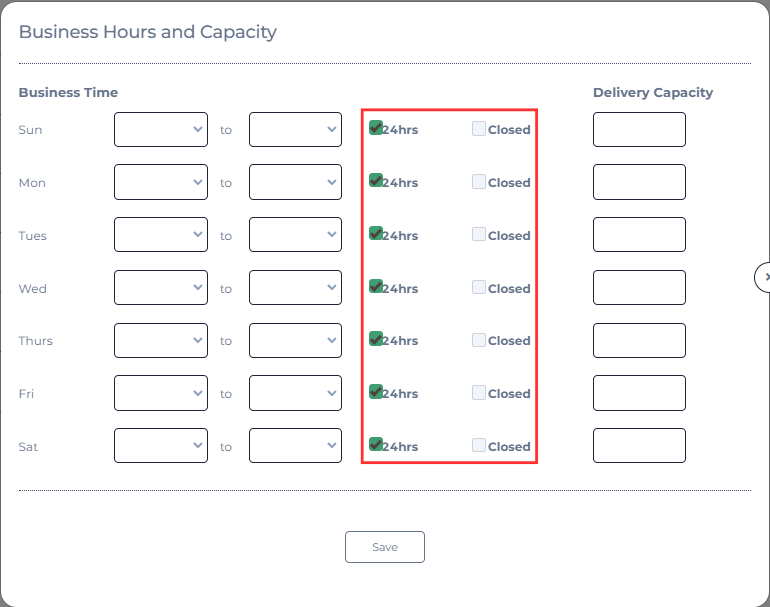The image size is (770, 607).
Task: Toggle the Friday 24hrs checkbox
Action: click(x=376, y=392)
